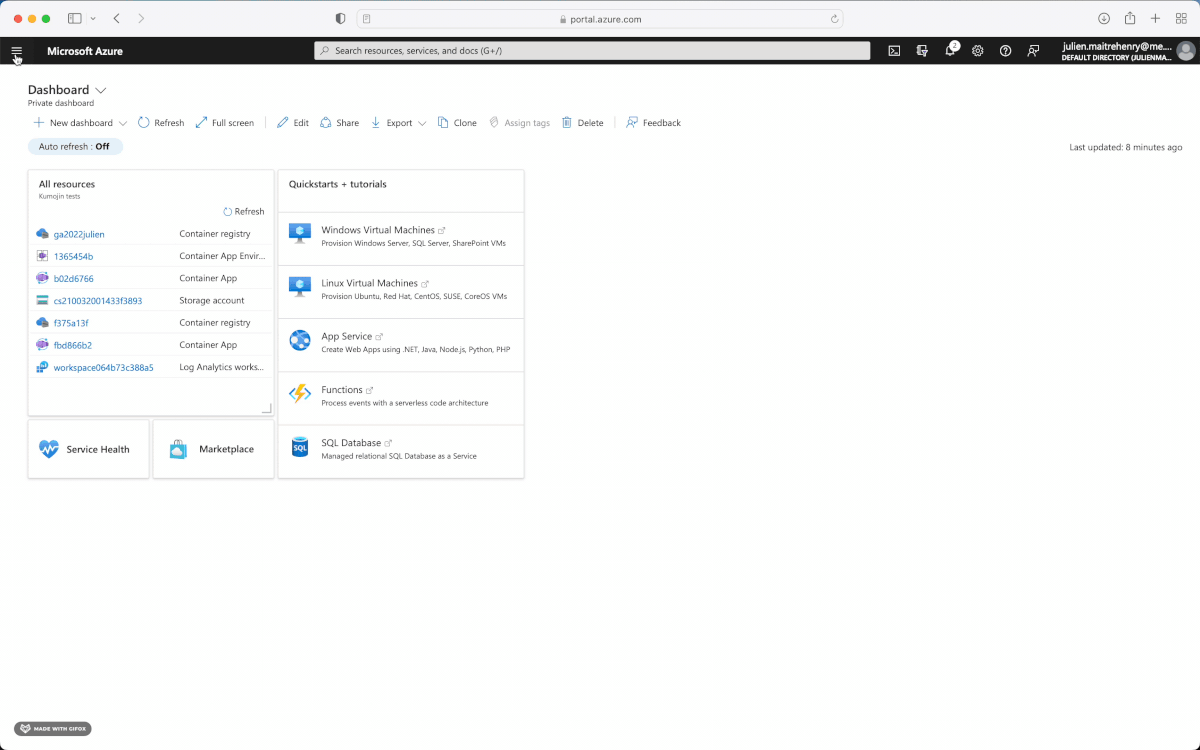Open the Service Health tile

[x=88, y=449]
